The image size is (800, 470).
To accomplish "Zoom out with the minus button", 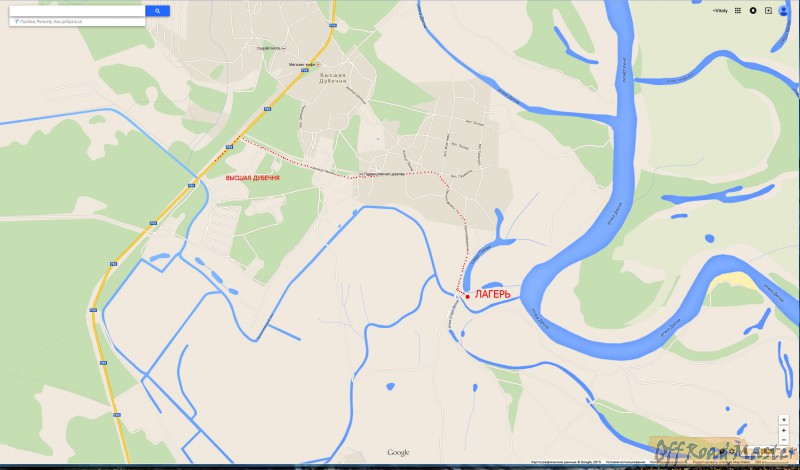I will pos(784,440).
